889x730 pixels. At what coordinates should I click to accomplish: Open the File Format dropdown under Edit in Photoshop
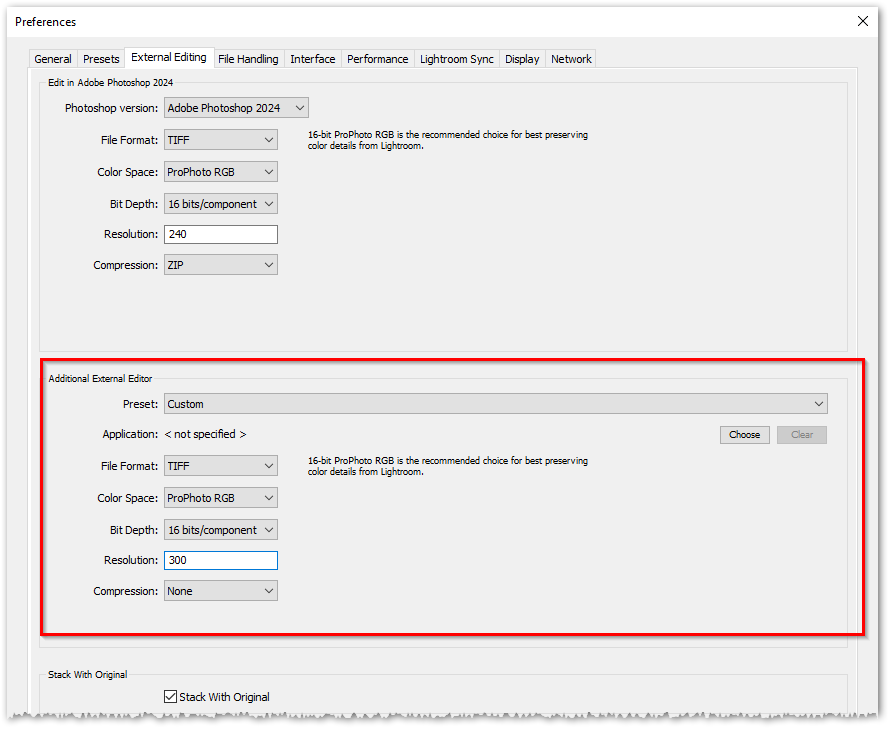(x=220, y=140)
